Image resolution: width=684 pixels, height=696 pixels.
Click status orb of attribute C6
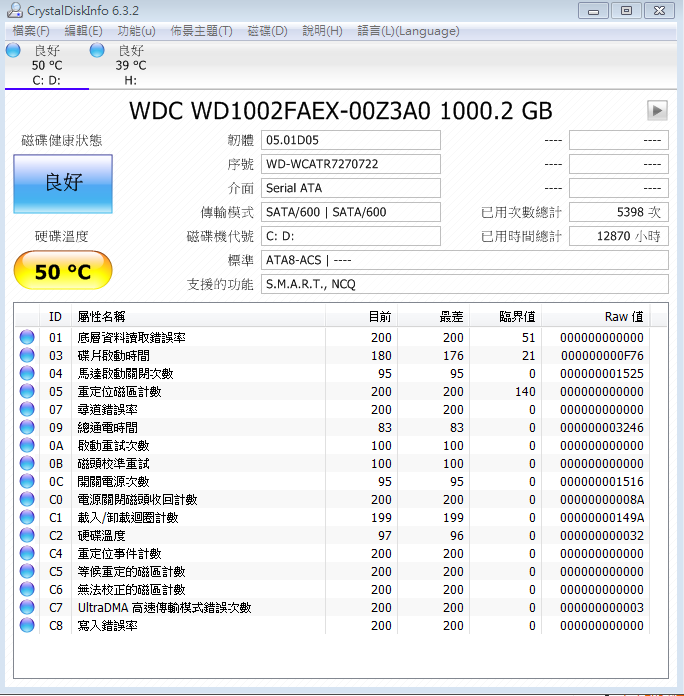[27, 589]
